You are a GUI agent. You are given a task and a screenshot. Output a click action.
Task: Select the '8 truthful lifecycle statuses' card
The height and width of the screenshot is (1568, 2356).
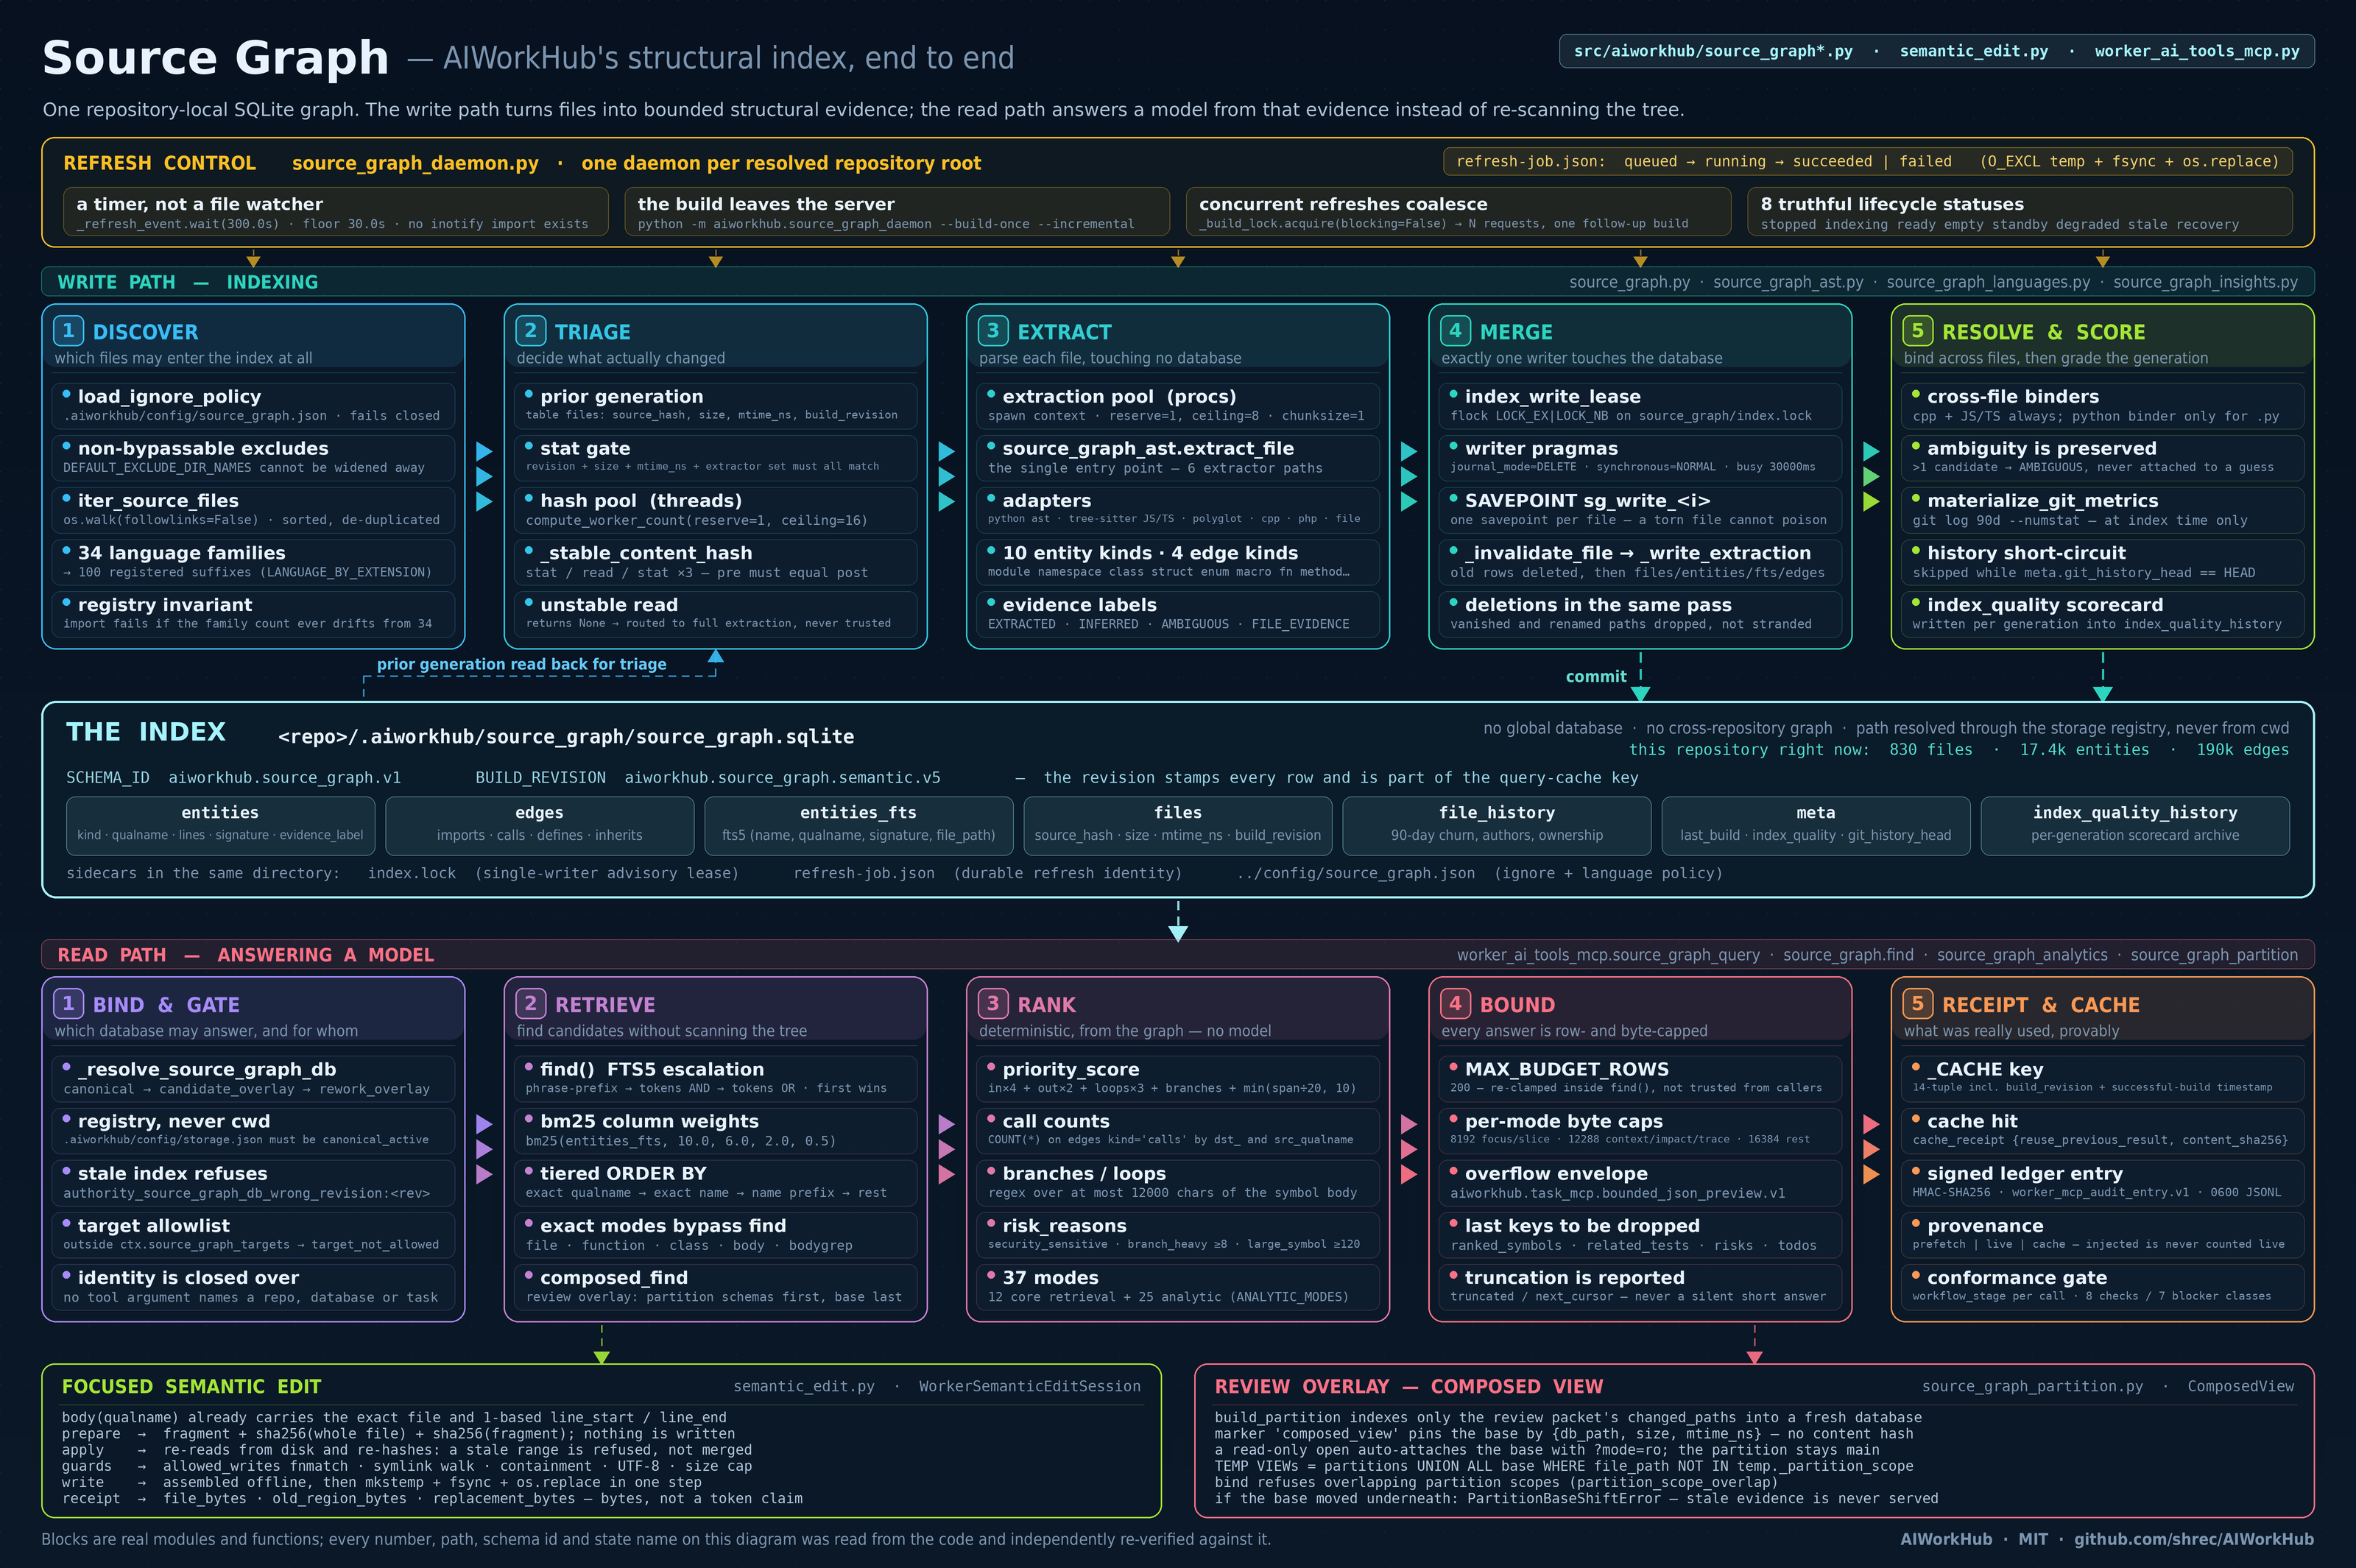pyautogui.click(x=2020, y=212)
